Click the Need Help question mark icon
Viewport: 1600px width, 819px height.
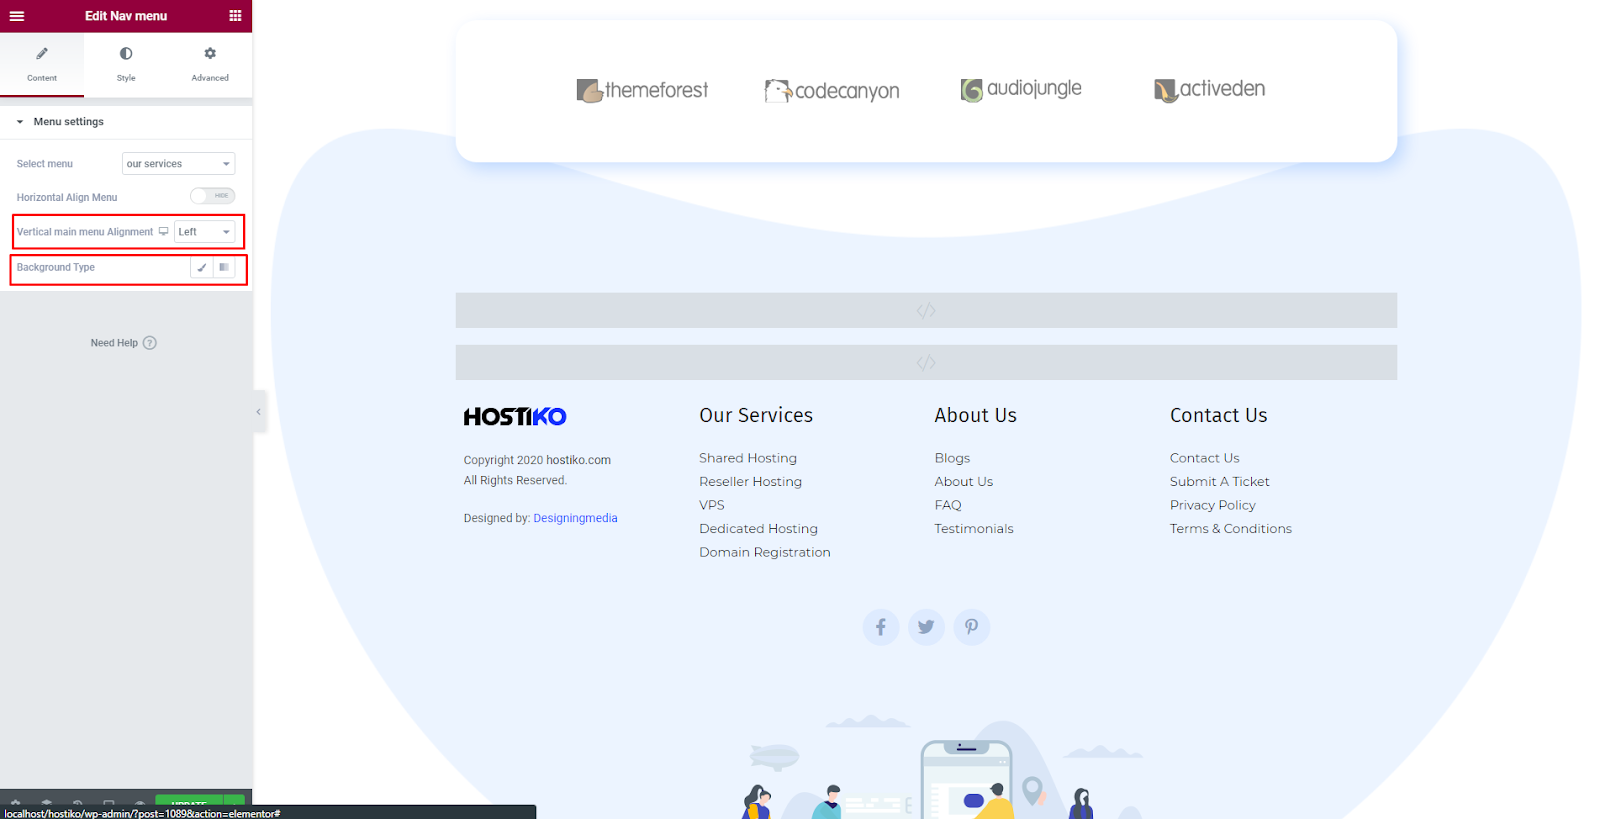tap(150, 343)
